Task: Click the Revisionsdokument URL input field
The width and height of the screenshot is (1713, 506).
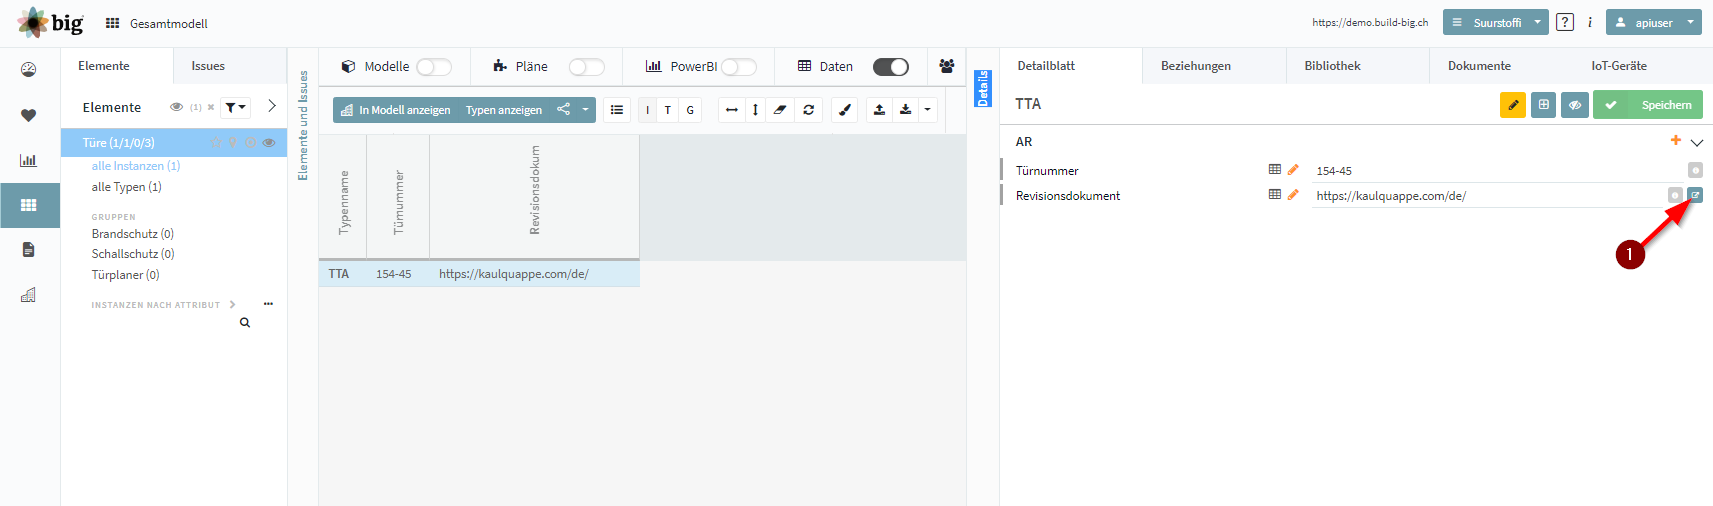Action: coord(1488,196)
